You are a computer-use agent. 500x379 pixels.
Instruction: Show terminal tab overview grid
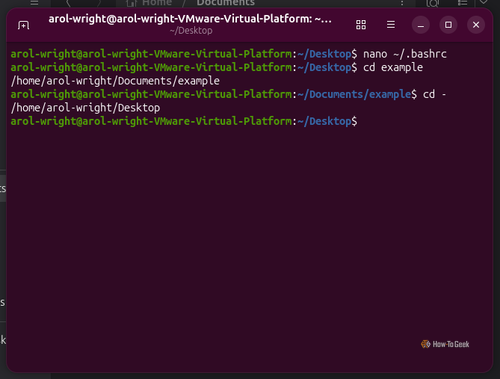click(361, 25)
